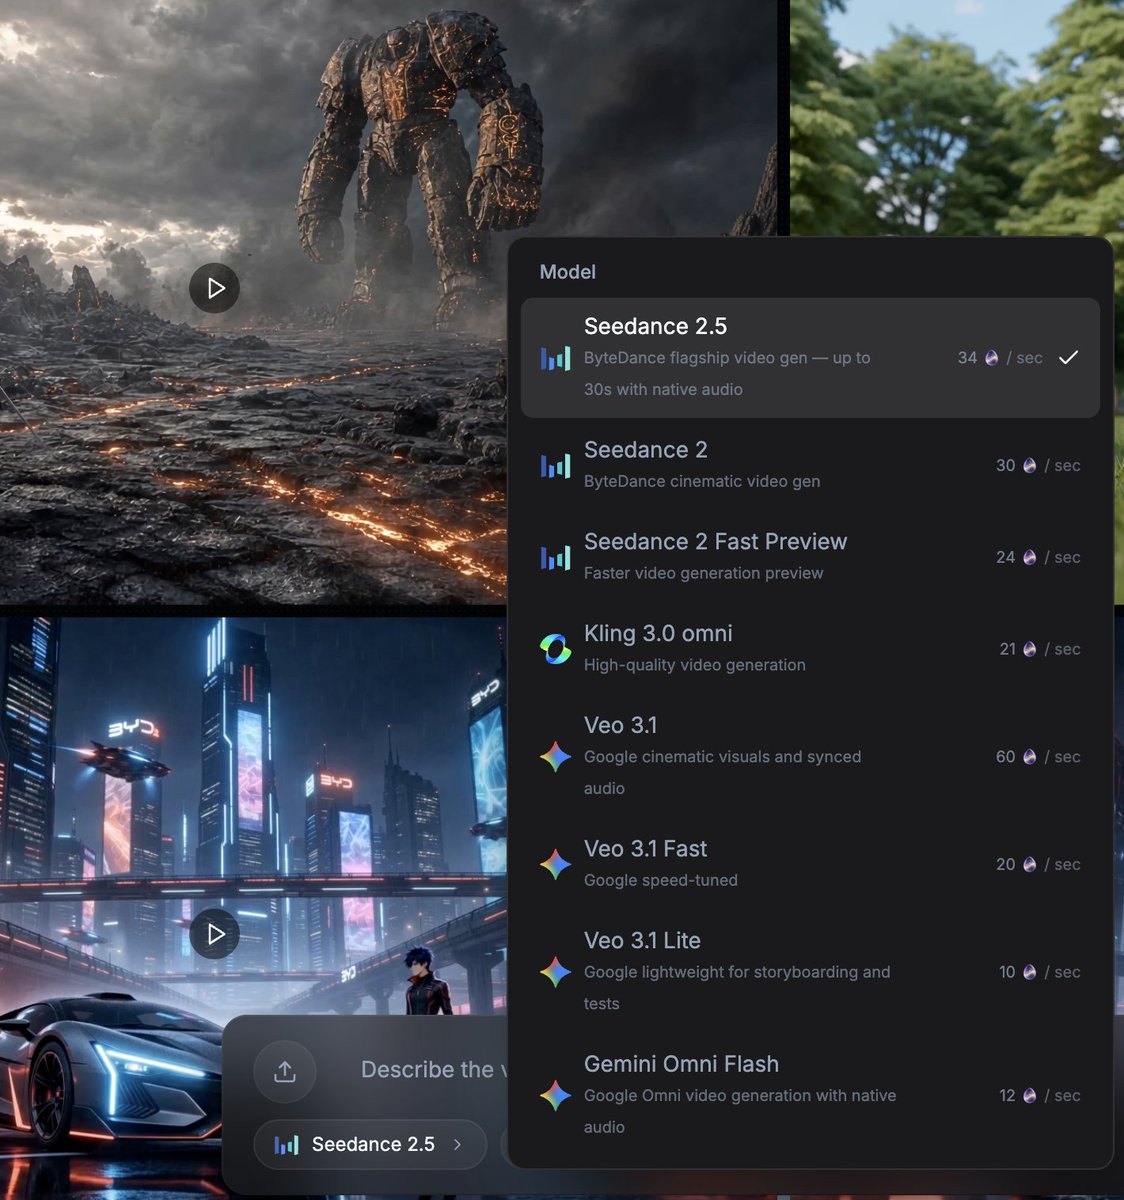Image resolution: width=1124 pixels, height=1200 pixels.
Task: Click the upload icon in the prompt bar
Action: click(x=285, y=1072)
